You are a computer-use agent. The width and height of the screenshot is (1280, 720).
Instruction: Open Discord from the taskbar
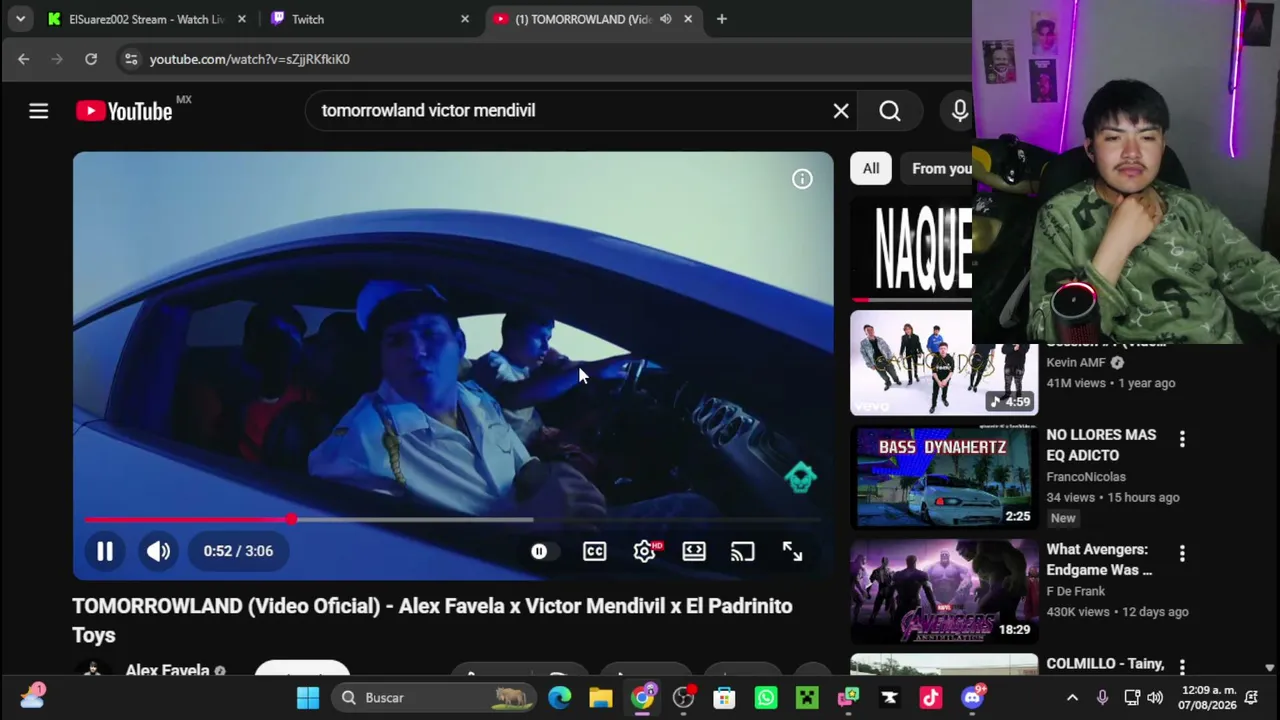point(972,698)
